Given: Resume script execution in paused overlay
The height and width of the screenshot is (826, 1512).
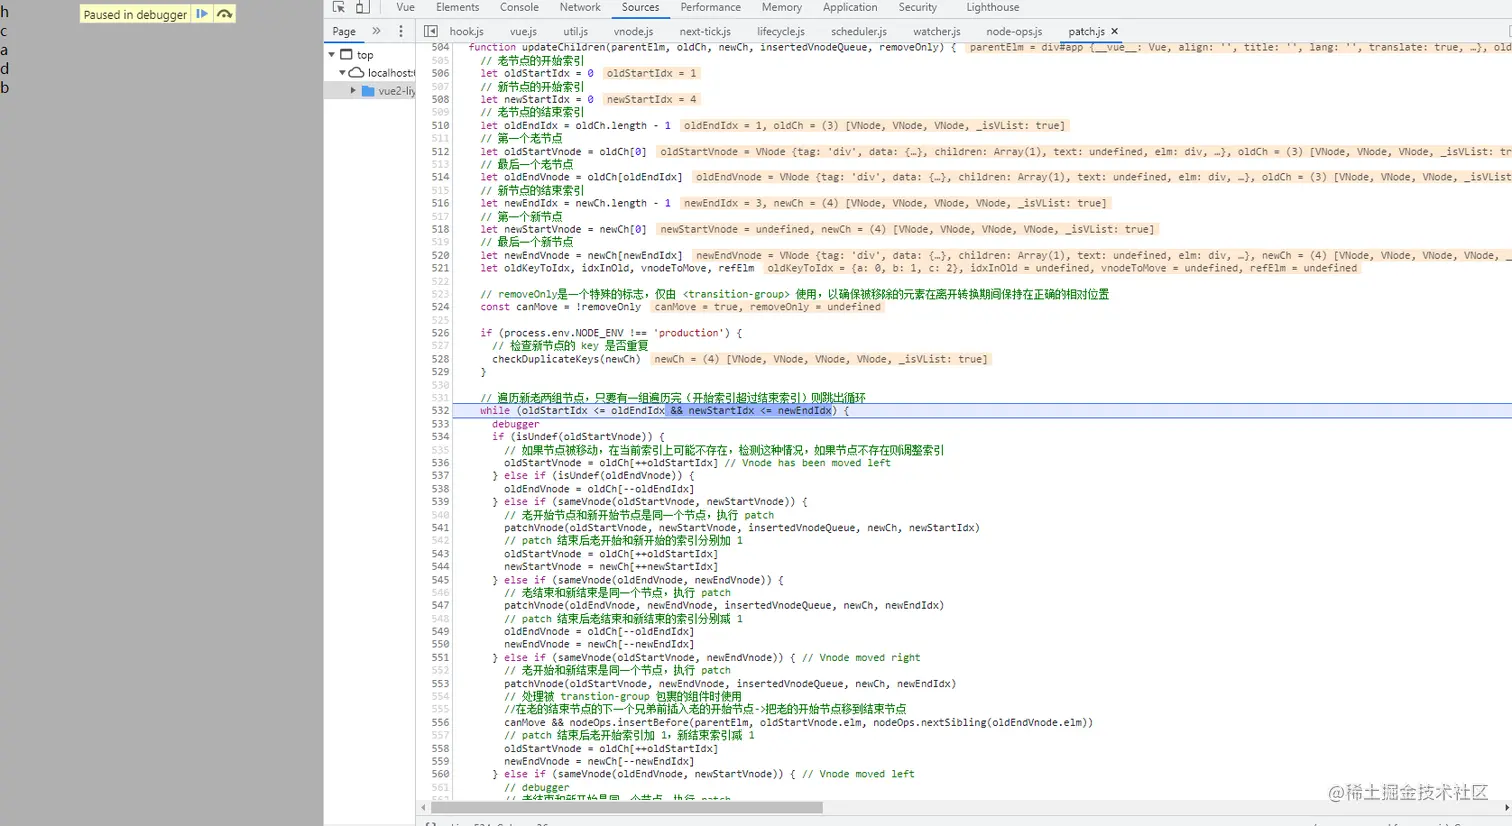Looking at the screenshot, I should point(202,14).
